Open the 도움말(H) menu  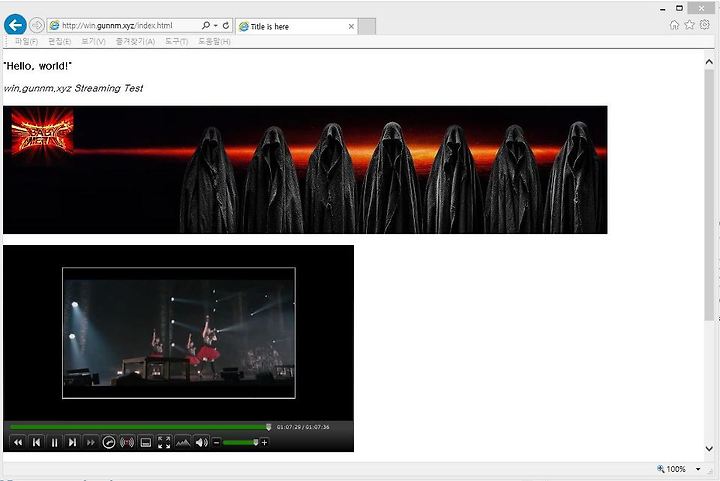(214, 41)
